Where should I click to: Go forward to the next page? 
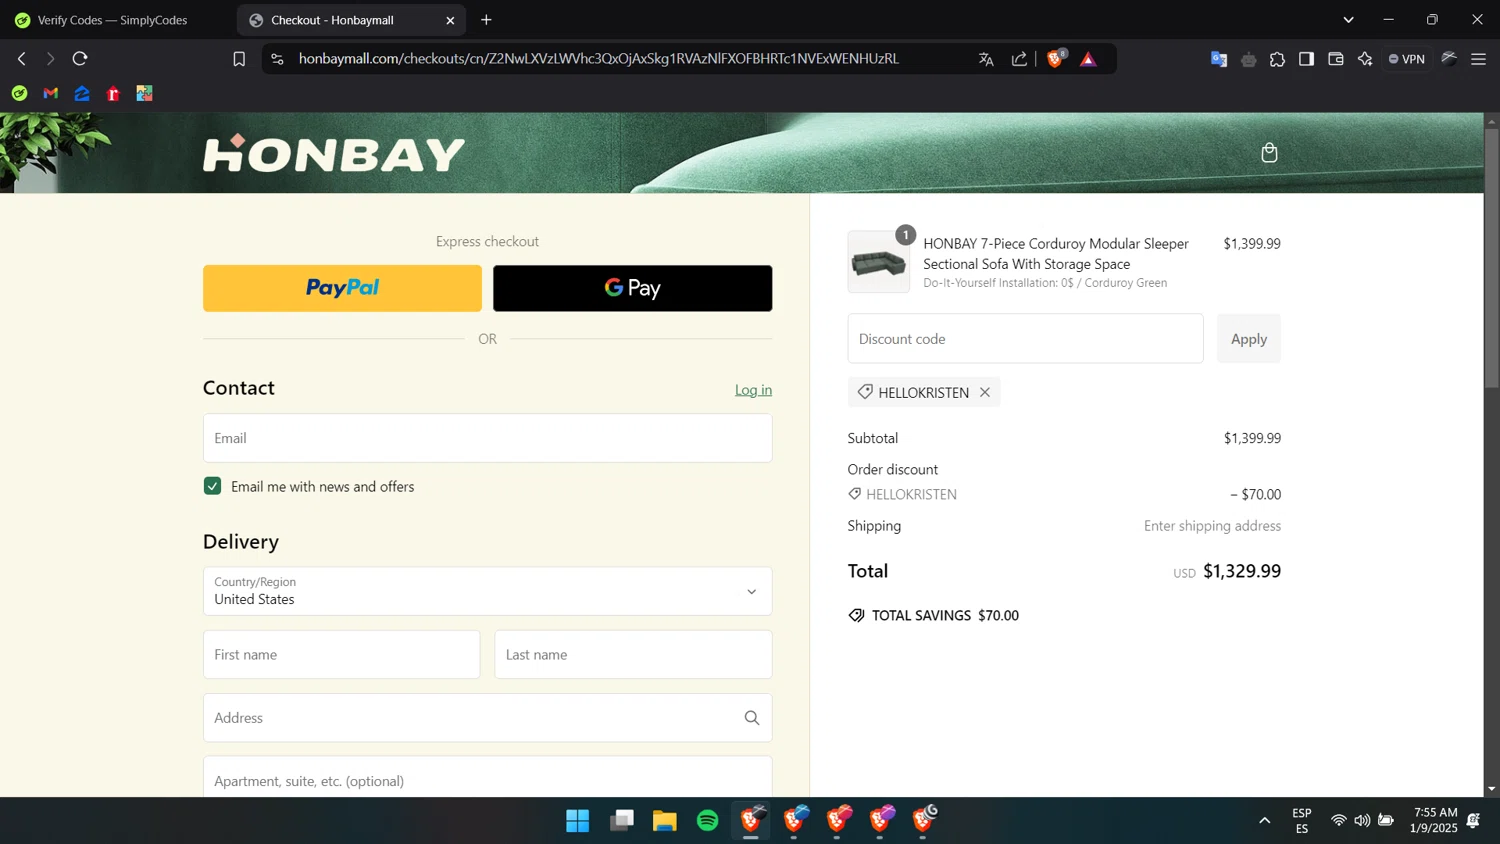[50, 59]
